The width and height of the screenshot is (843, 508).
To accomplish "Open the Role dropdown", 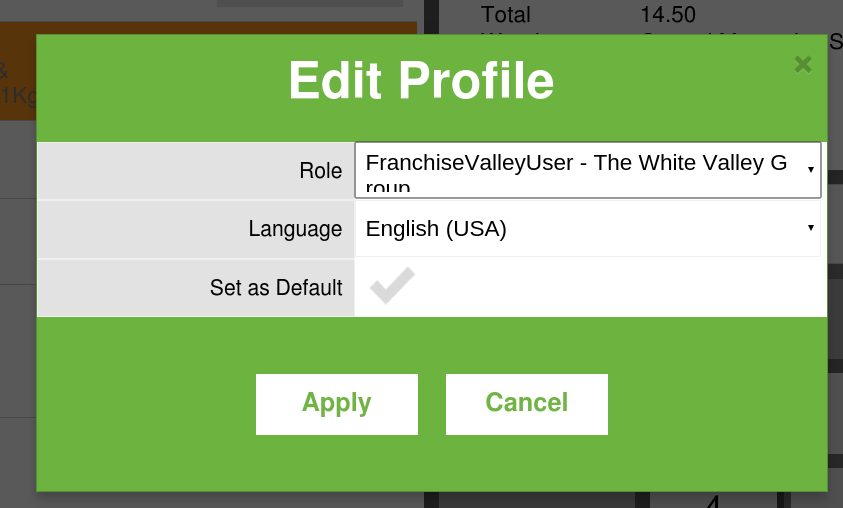I will (x=580, y=170).
